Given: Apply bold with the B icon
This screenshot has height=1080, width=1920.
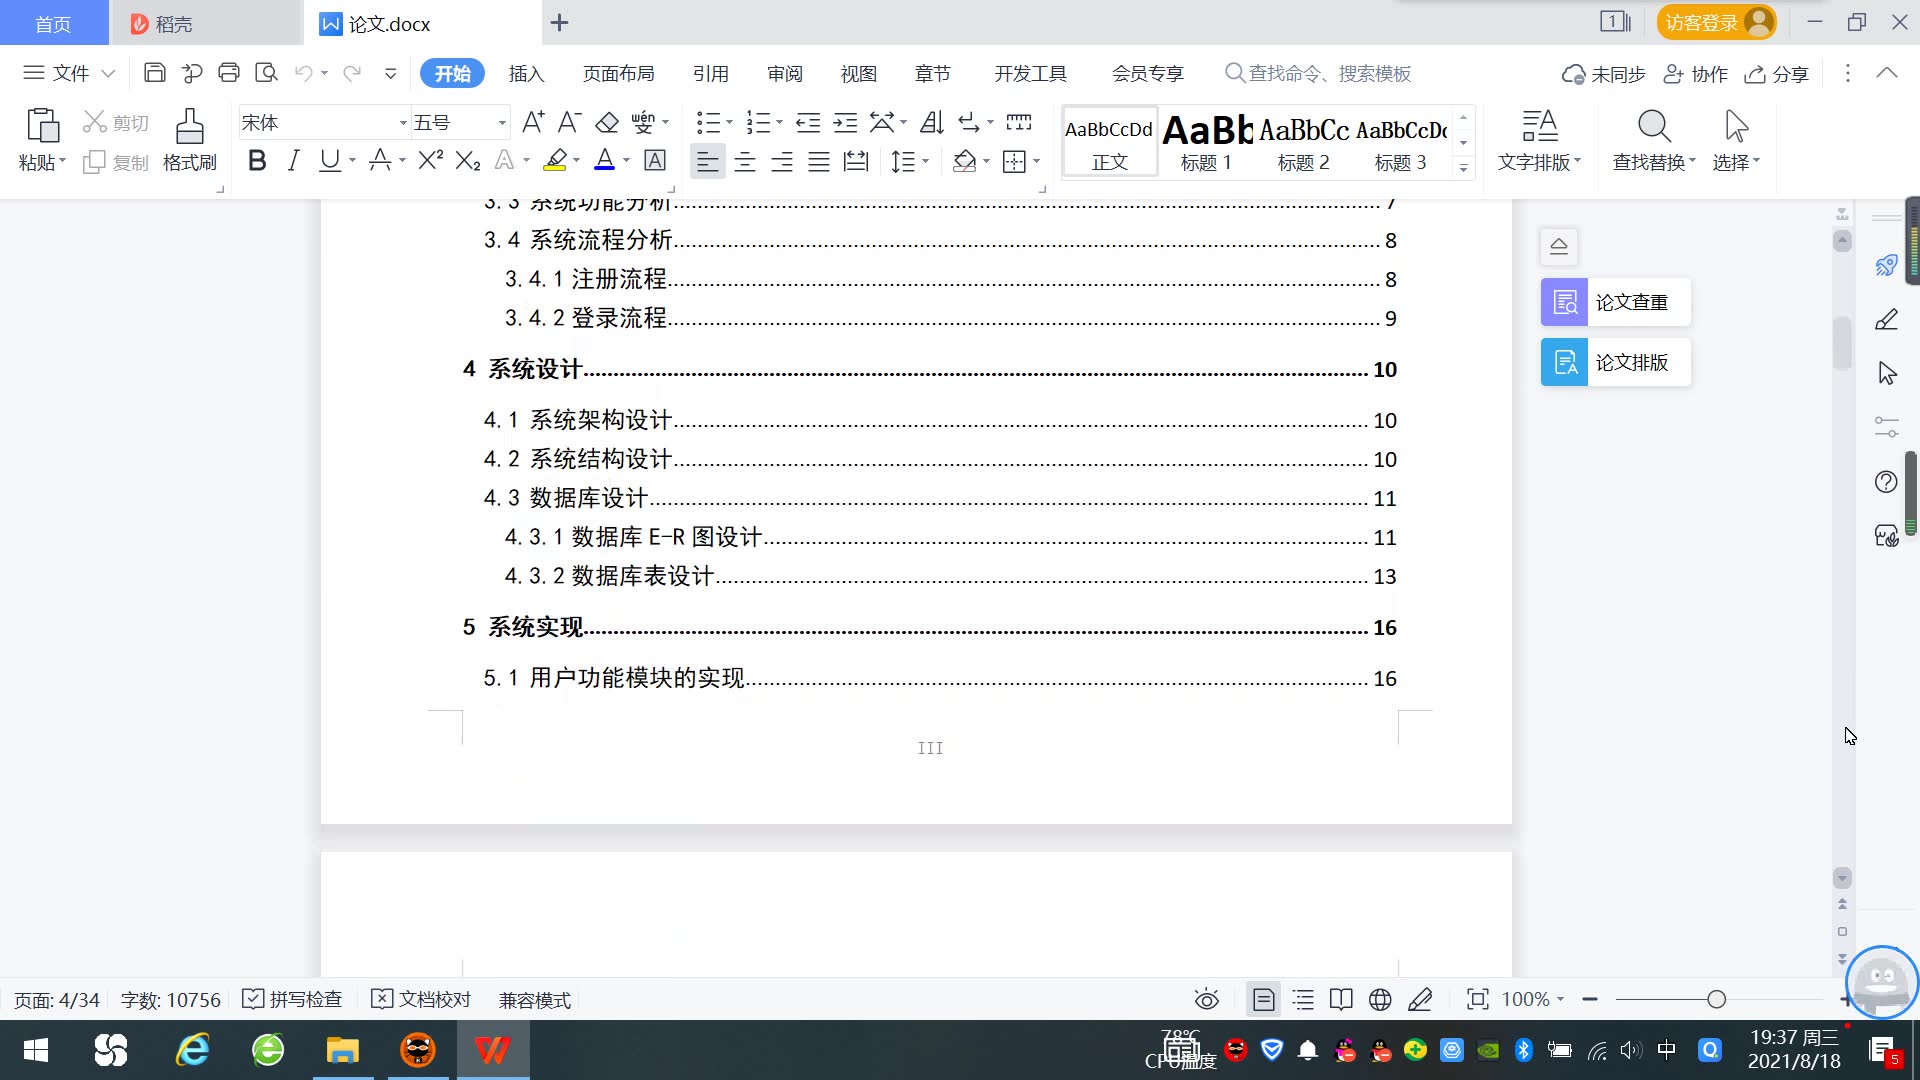Looking at the screenshot, I should click(x=257, y=161).
